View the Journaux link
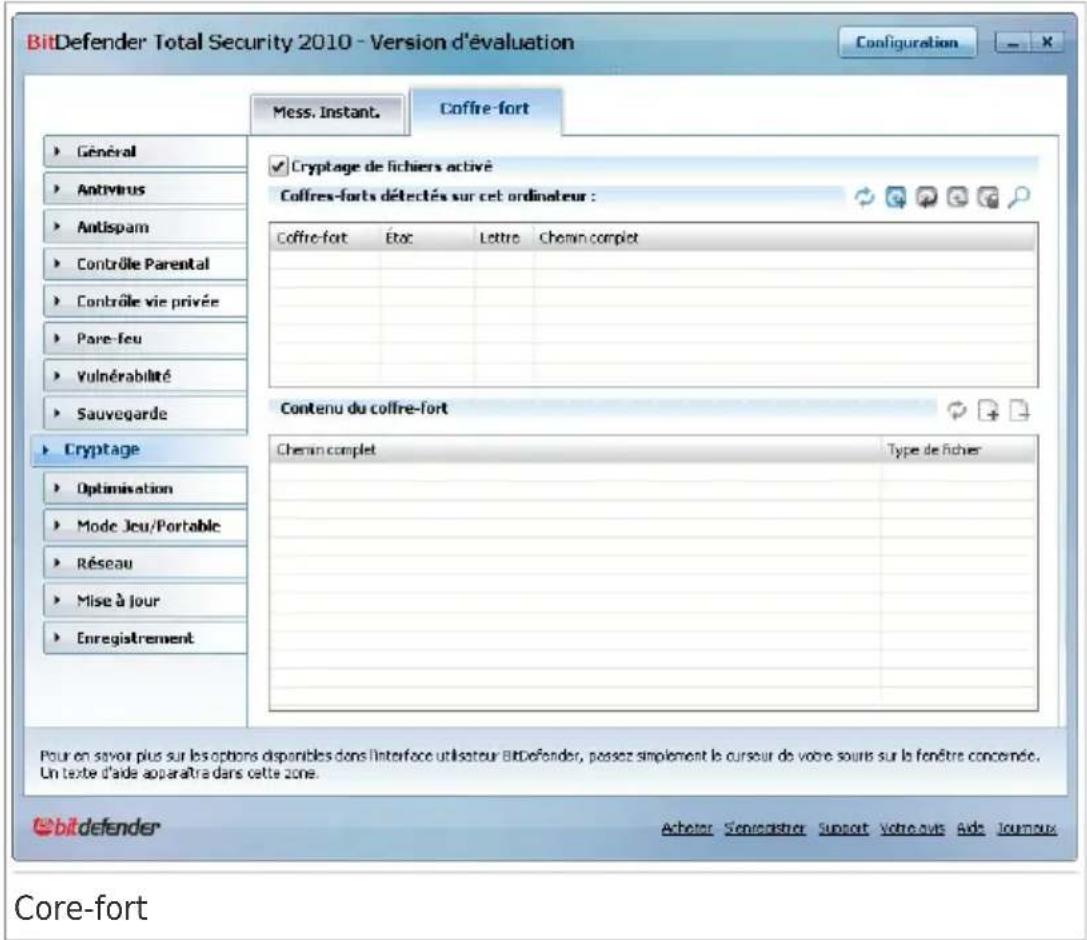 pos(1027,828)
